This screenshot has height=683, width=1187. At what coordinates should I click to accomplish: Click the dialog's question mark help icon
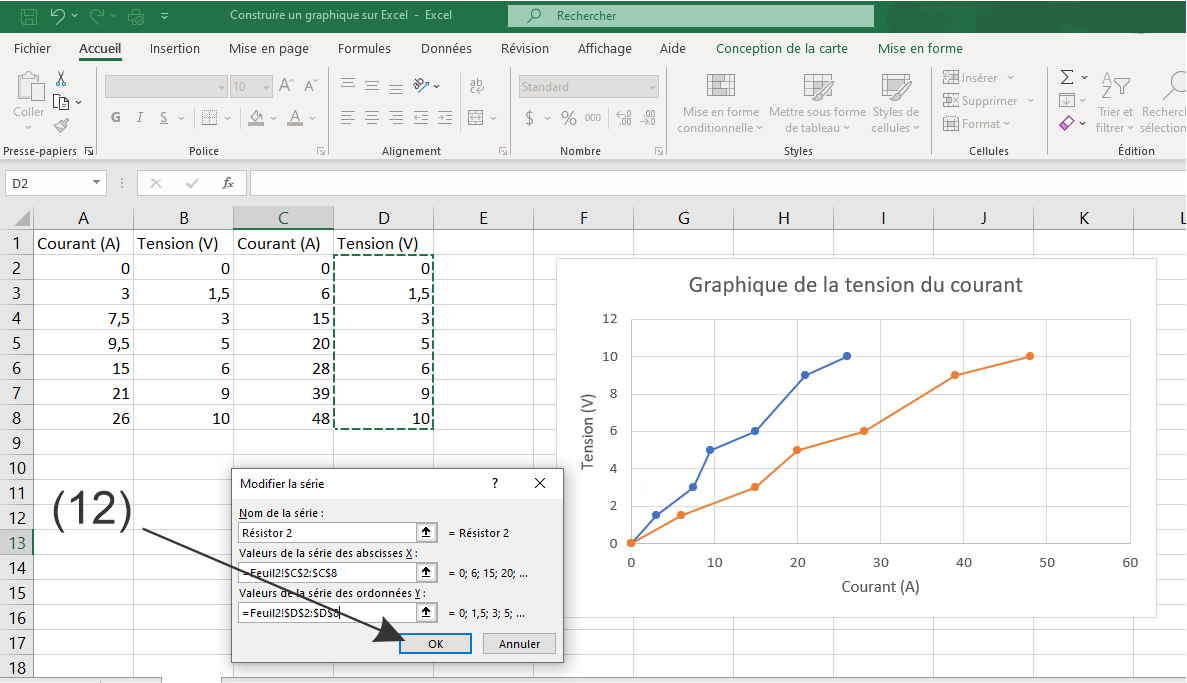tap(494, 483)
